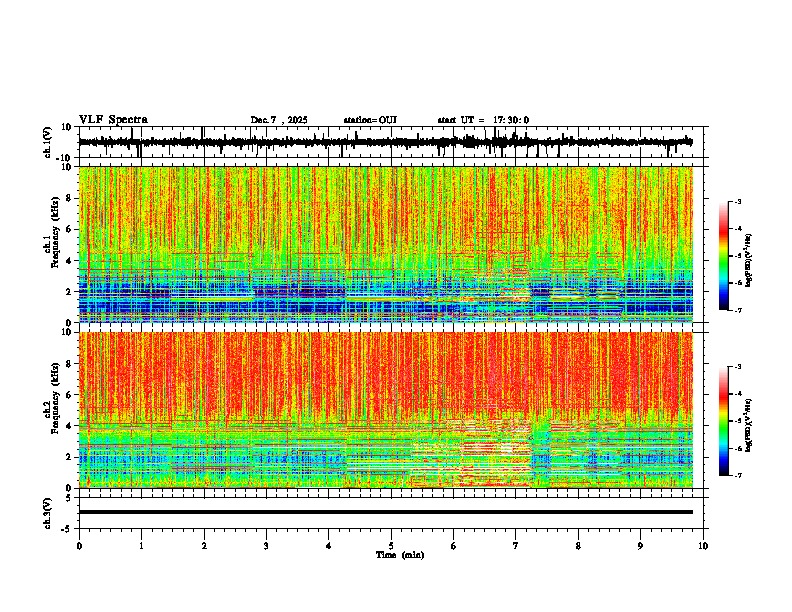Click the "-7" tick on ch.2 colorbar
This screenshot has width=792, height=612.
point(737,475)
